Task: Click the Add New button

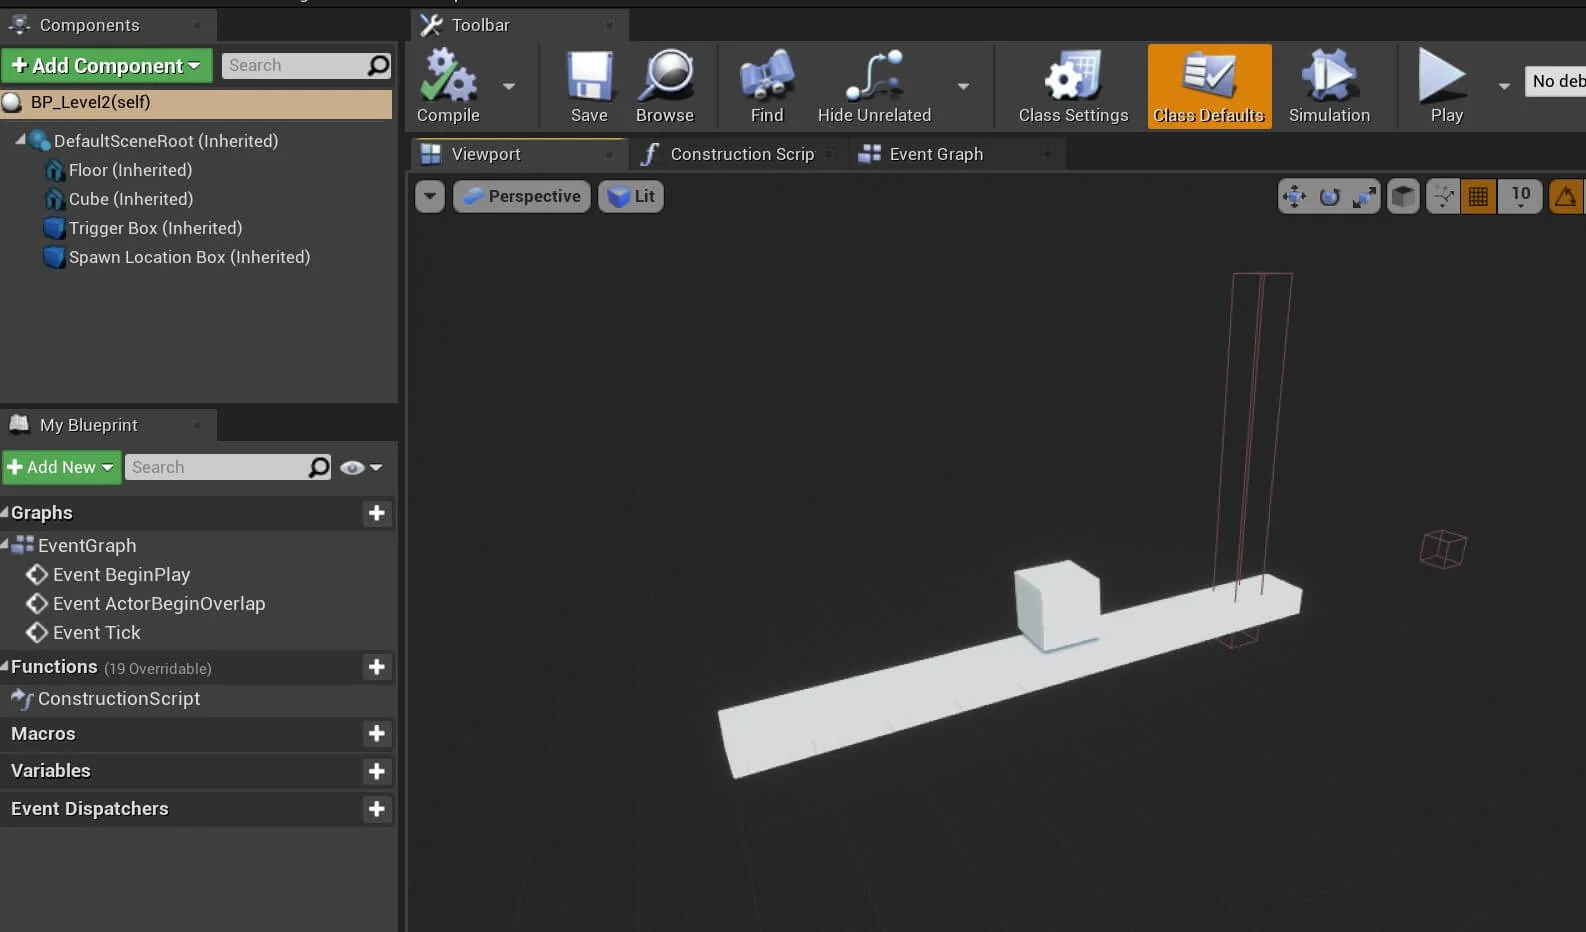Action: 61,468
